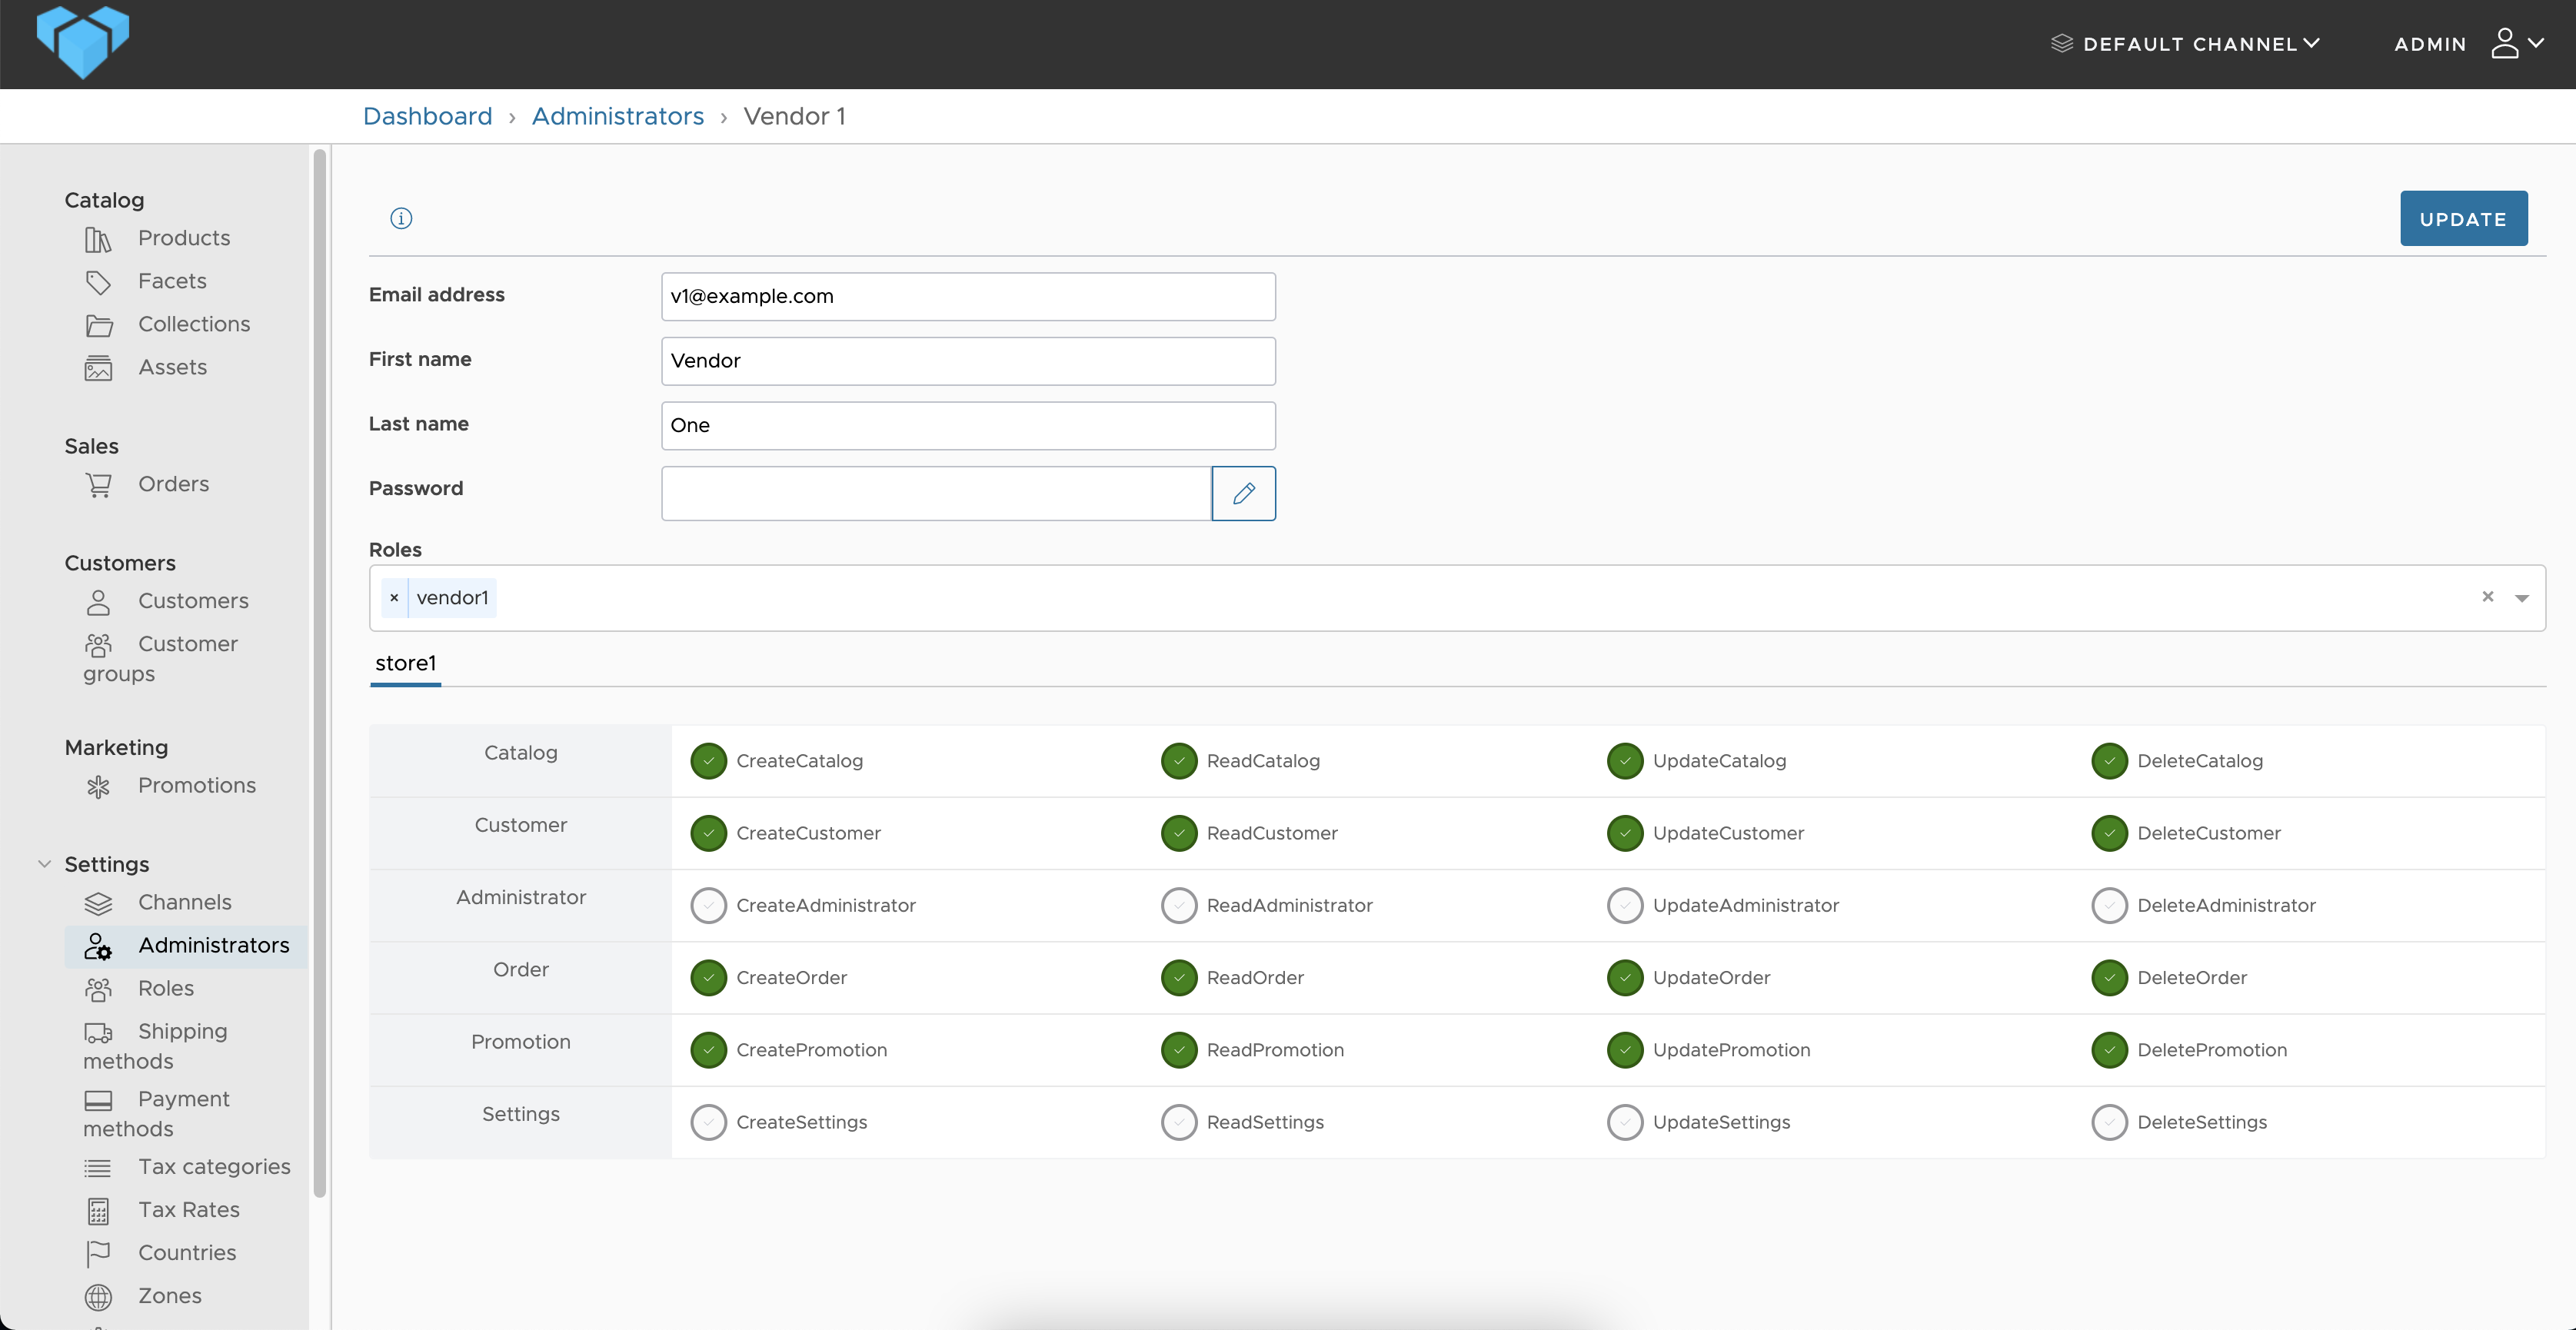This screenshot has width=2576, height=1330.
Task: Click the First name input field
Action: (x=967, y=361)
